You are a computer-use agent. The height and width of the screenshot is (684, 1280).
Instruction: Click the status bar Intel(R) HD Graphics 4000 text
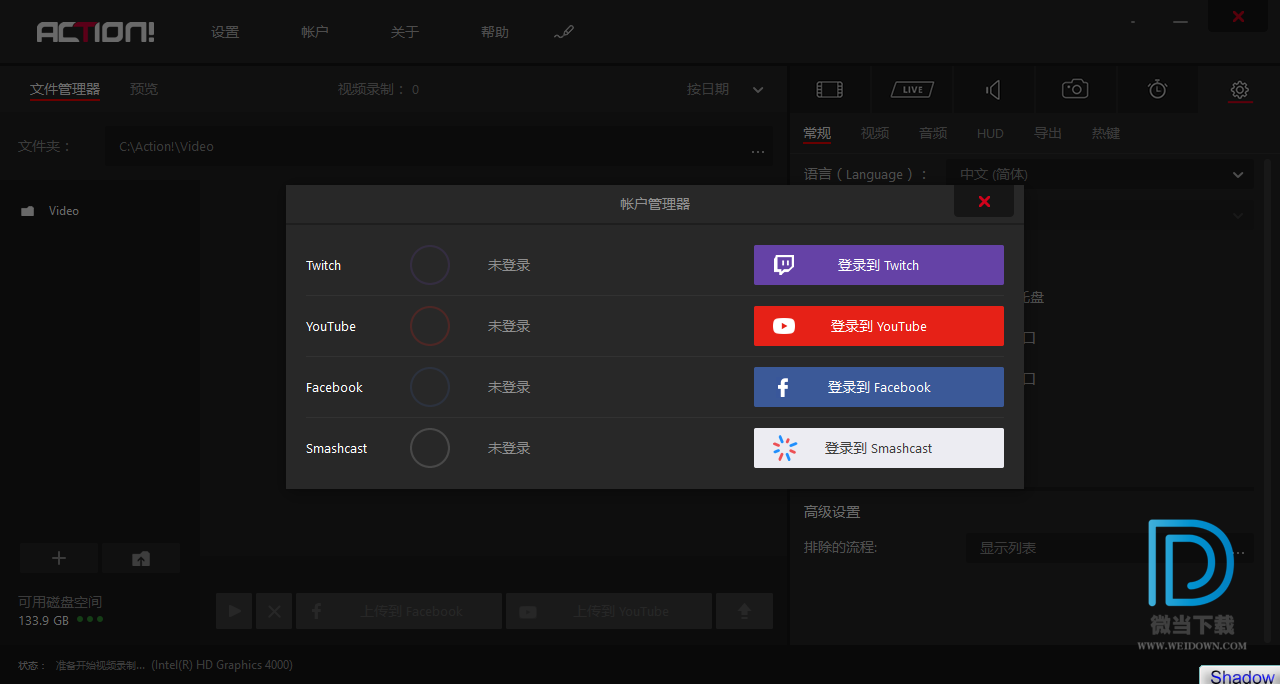222,665
